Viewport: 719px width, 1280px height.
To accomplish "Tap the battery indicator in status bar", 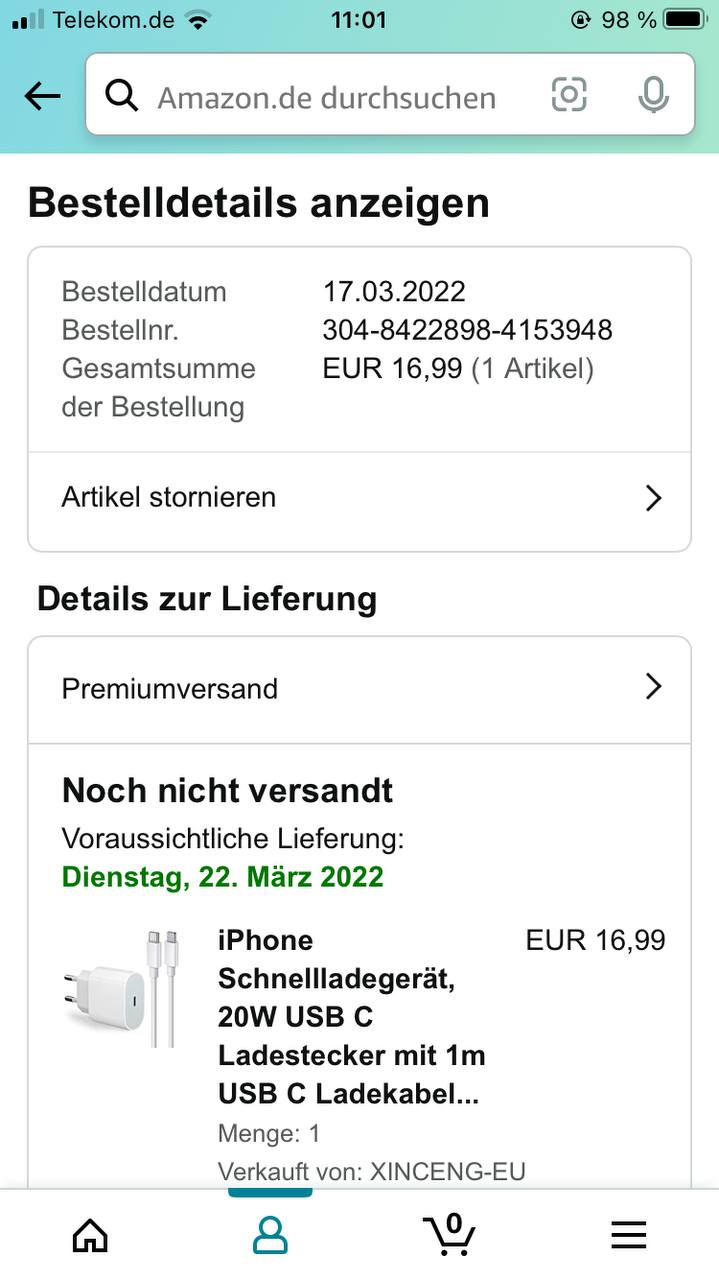I will pyautogui.click(x=684, y=19).
